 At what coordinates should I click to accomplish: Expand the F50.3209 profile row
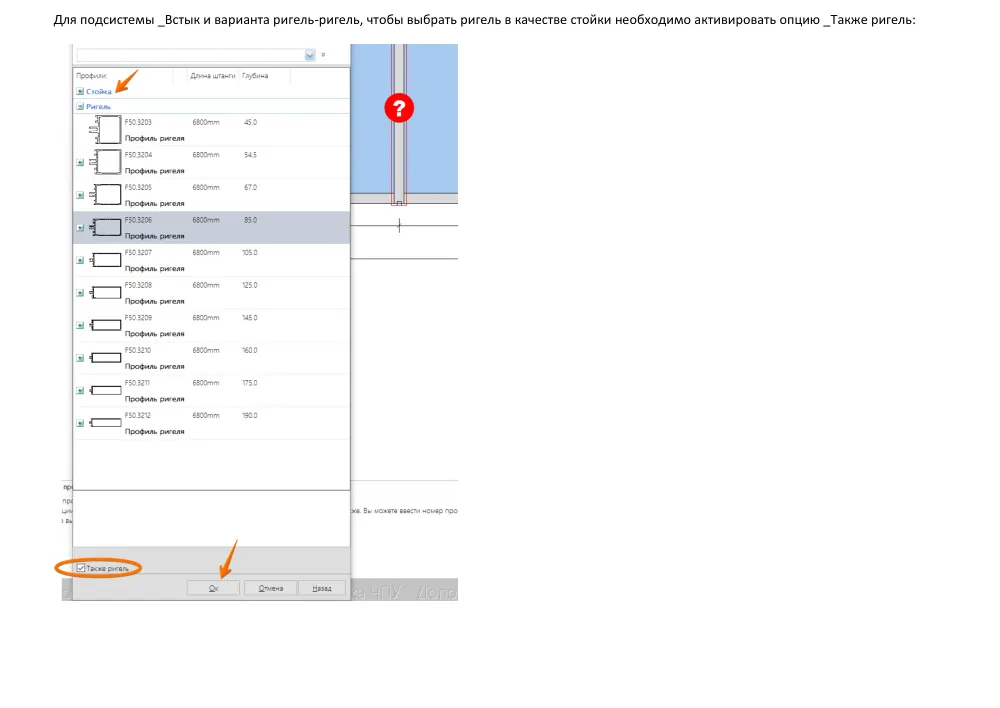point(80,326)
